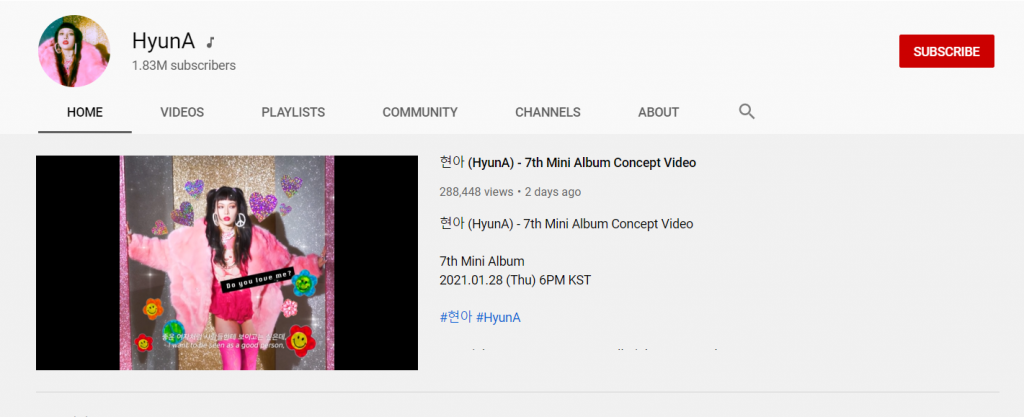Open the bold 7th Mini Album Concept Video title

point(568,162)
